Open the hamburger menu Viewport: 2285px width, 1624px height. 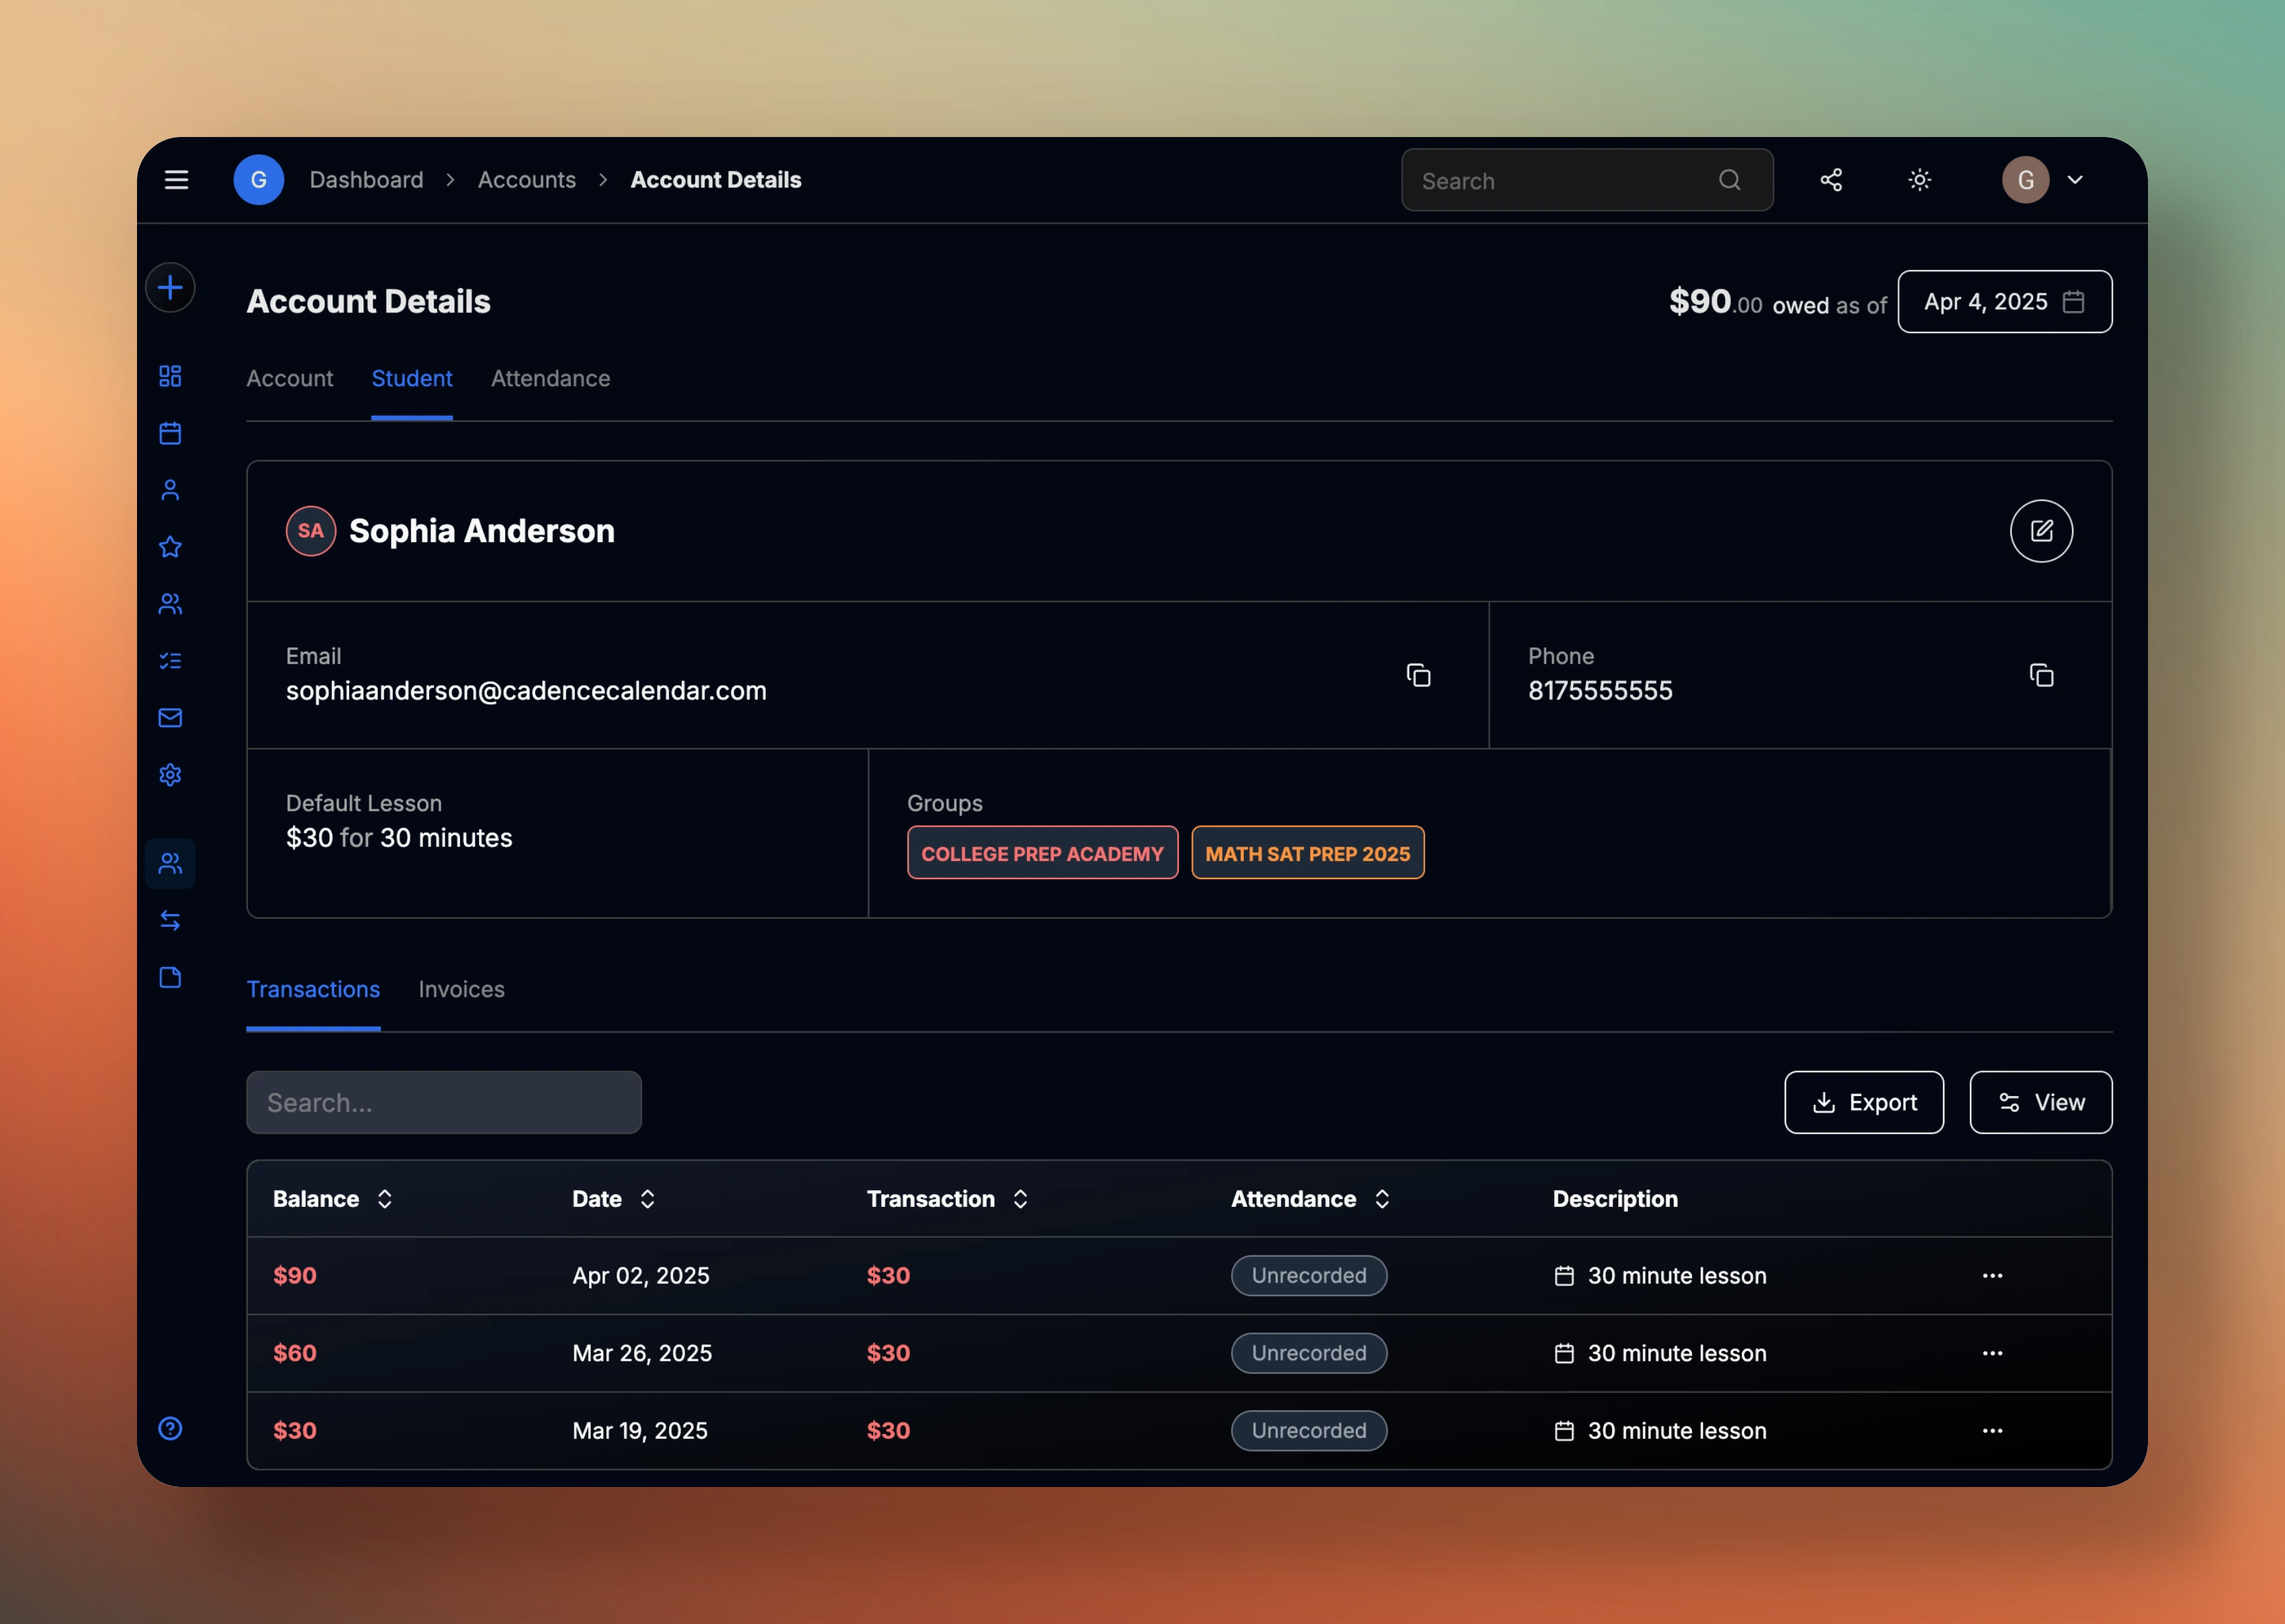tap(176, 180)
